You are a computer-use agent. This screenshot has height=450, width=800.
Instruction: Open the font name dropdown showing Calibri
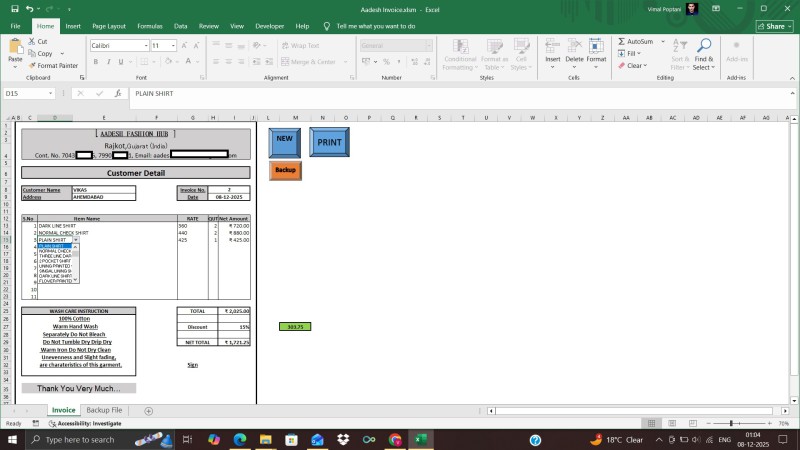pyautogui.click(x=117, y=46)
